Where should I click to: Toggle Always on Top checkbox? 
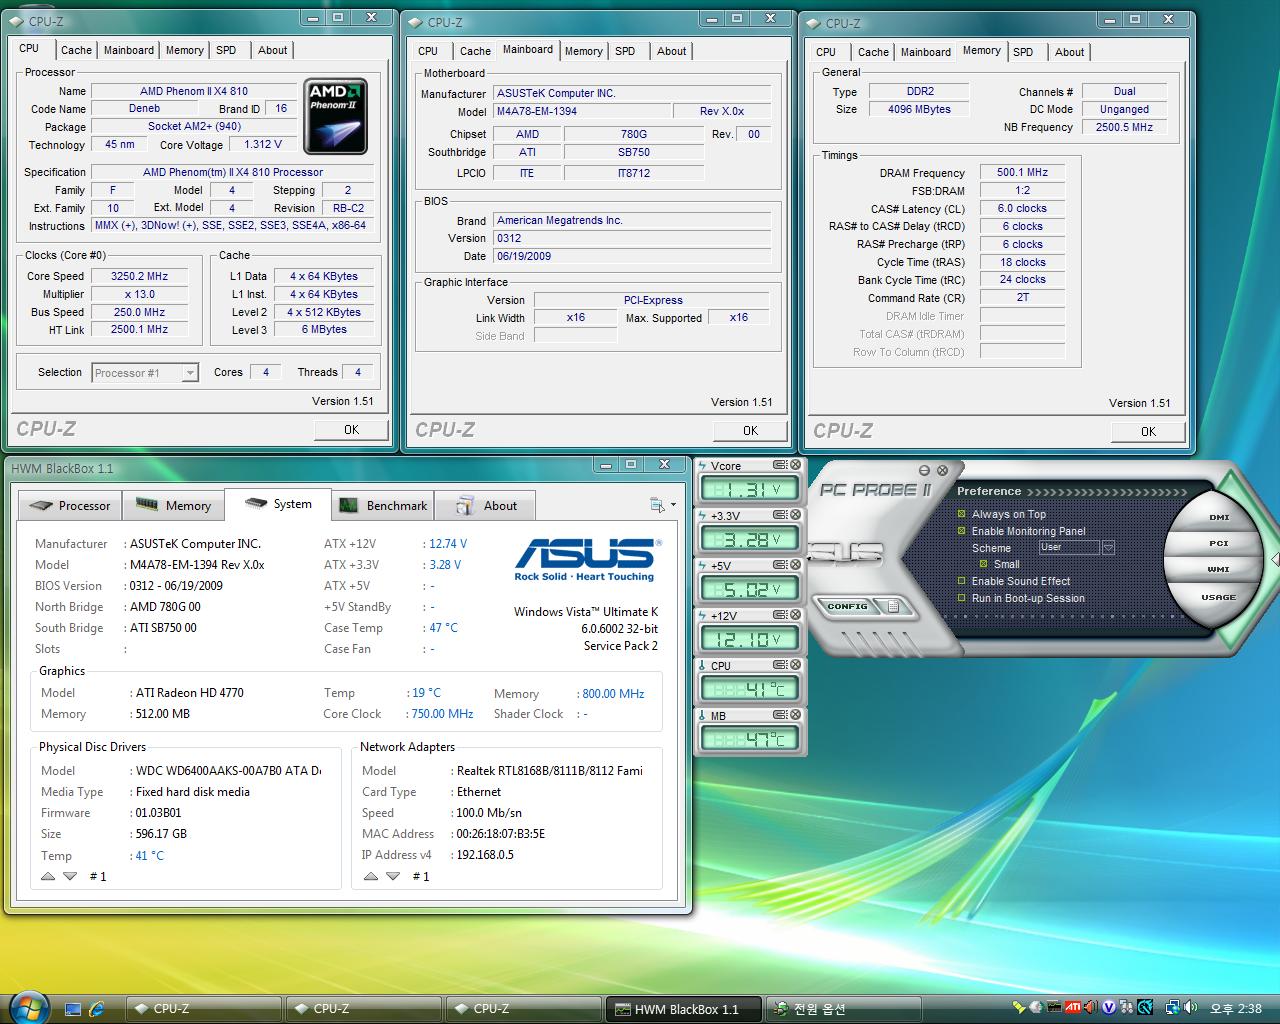pyautogui.click(x=962, y=514)
